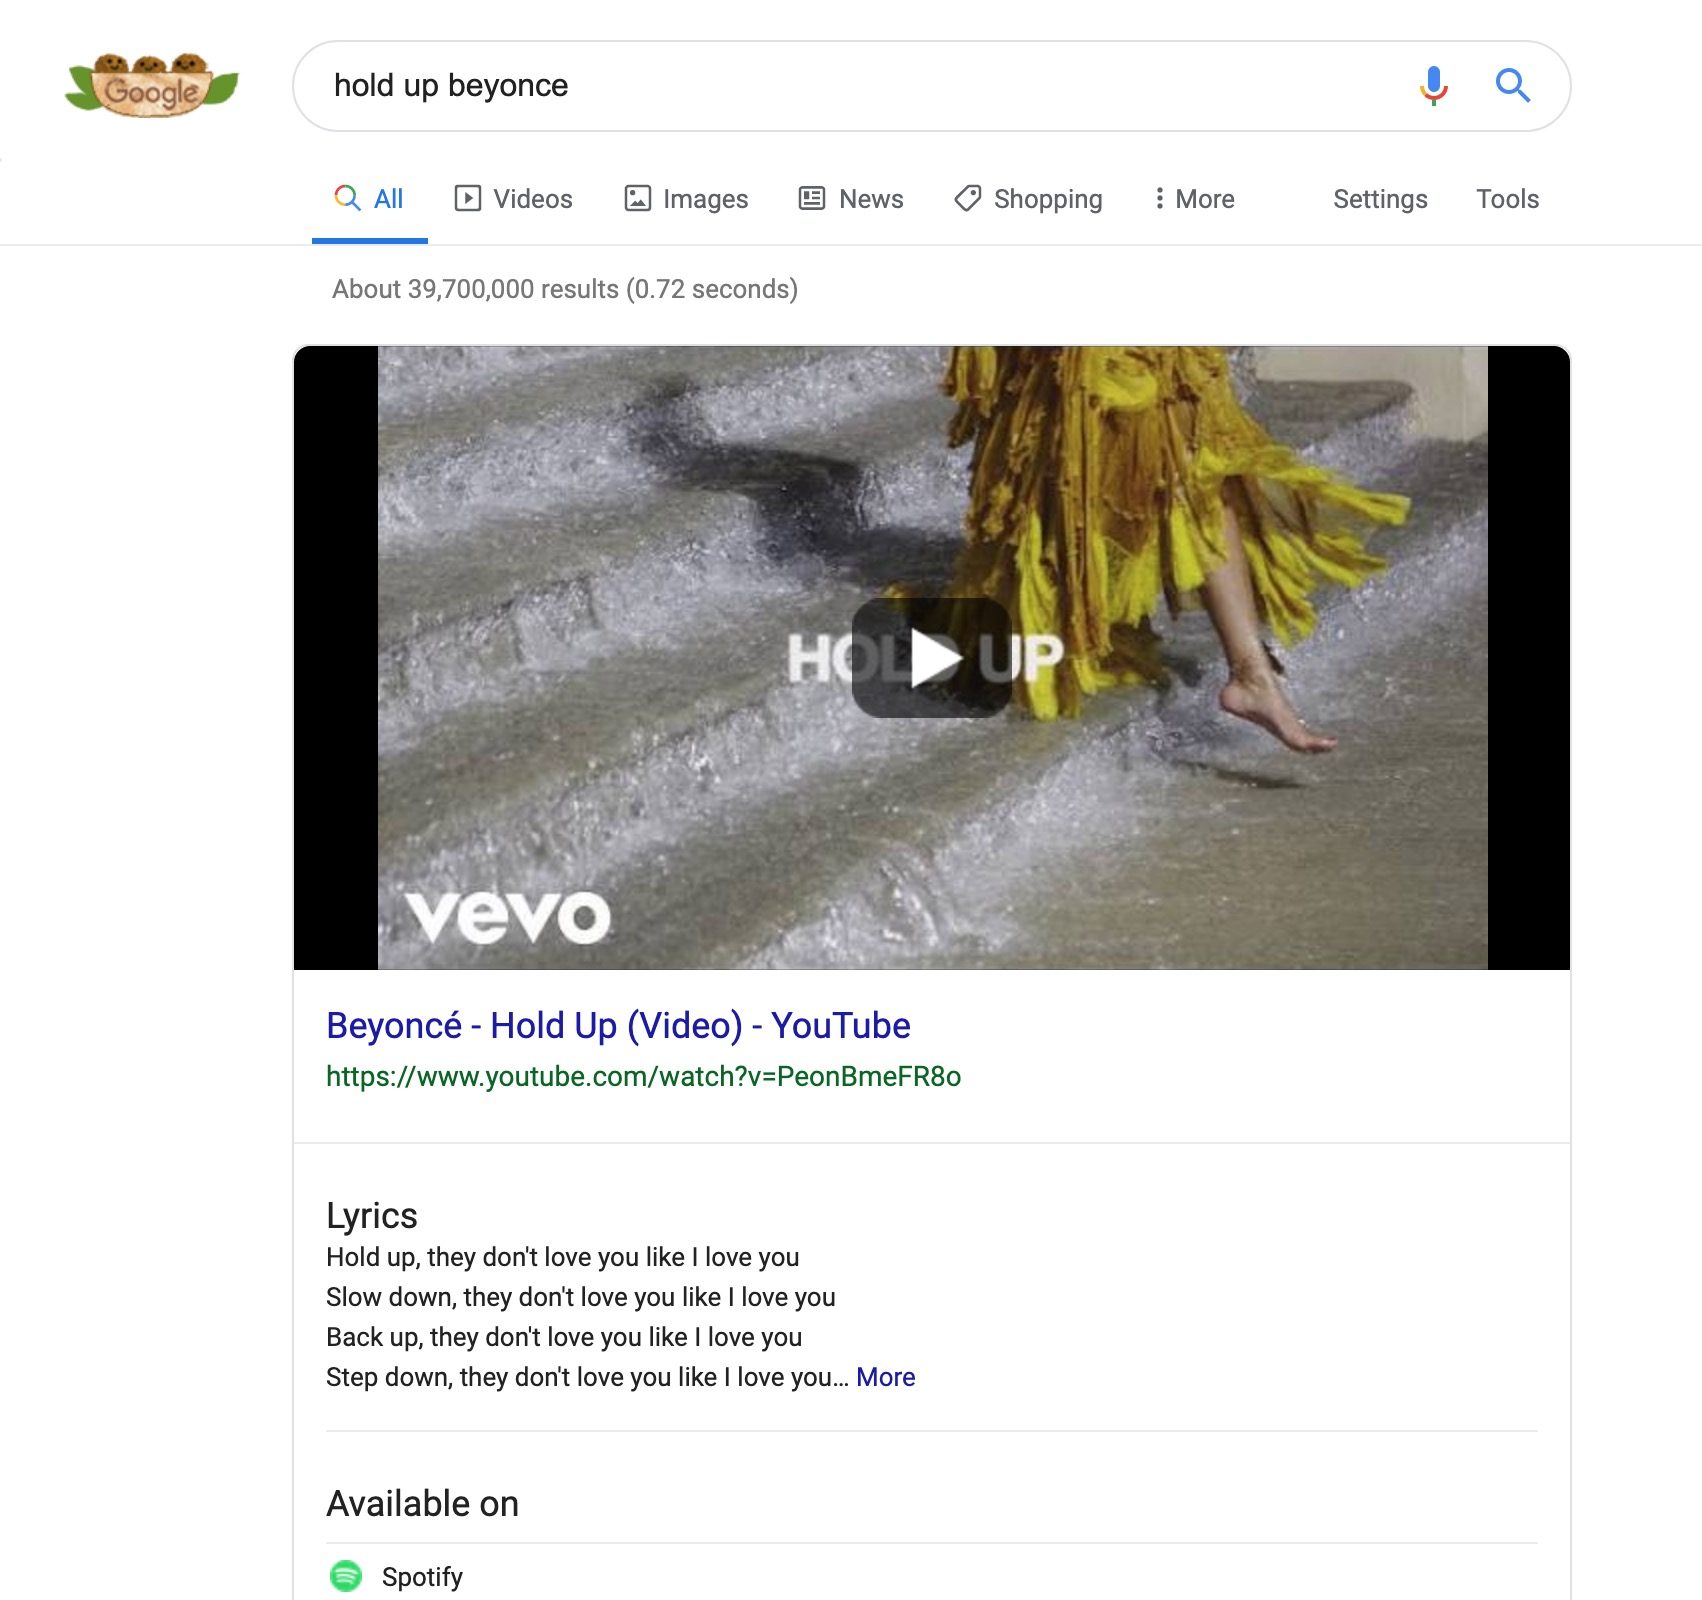Switch to the Images results tab
Screen dimensions: 1702x1600
[703, 198]
